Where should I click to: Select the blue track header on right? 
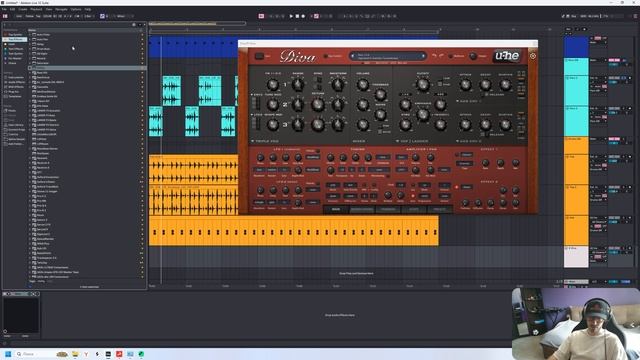click(x=576, y=47)
